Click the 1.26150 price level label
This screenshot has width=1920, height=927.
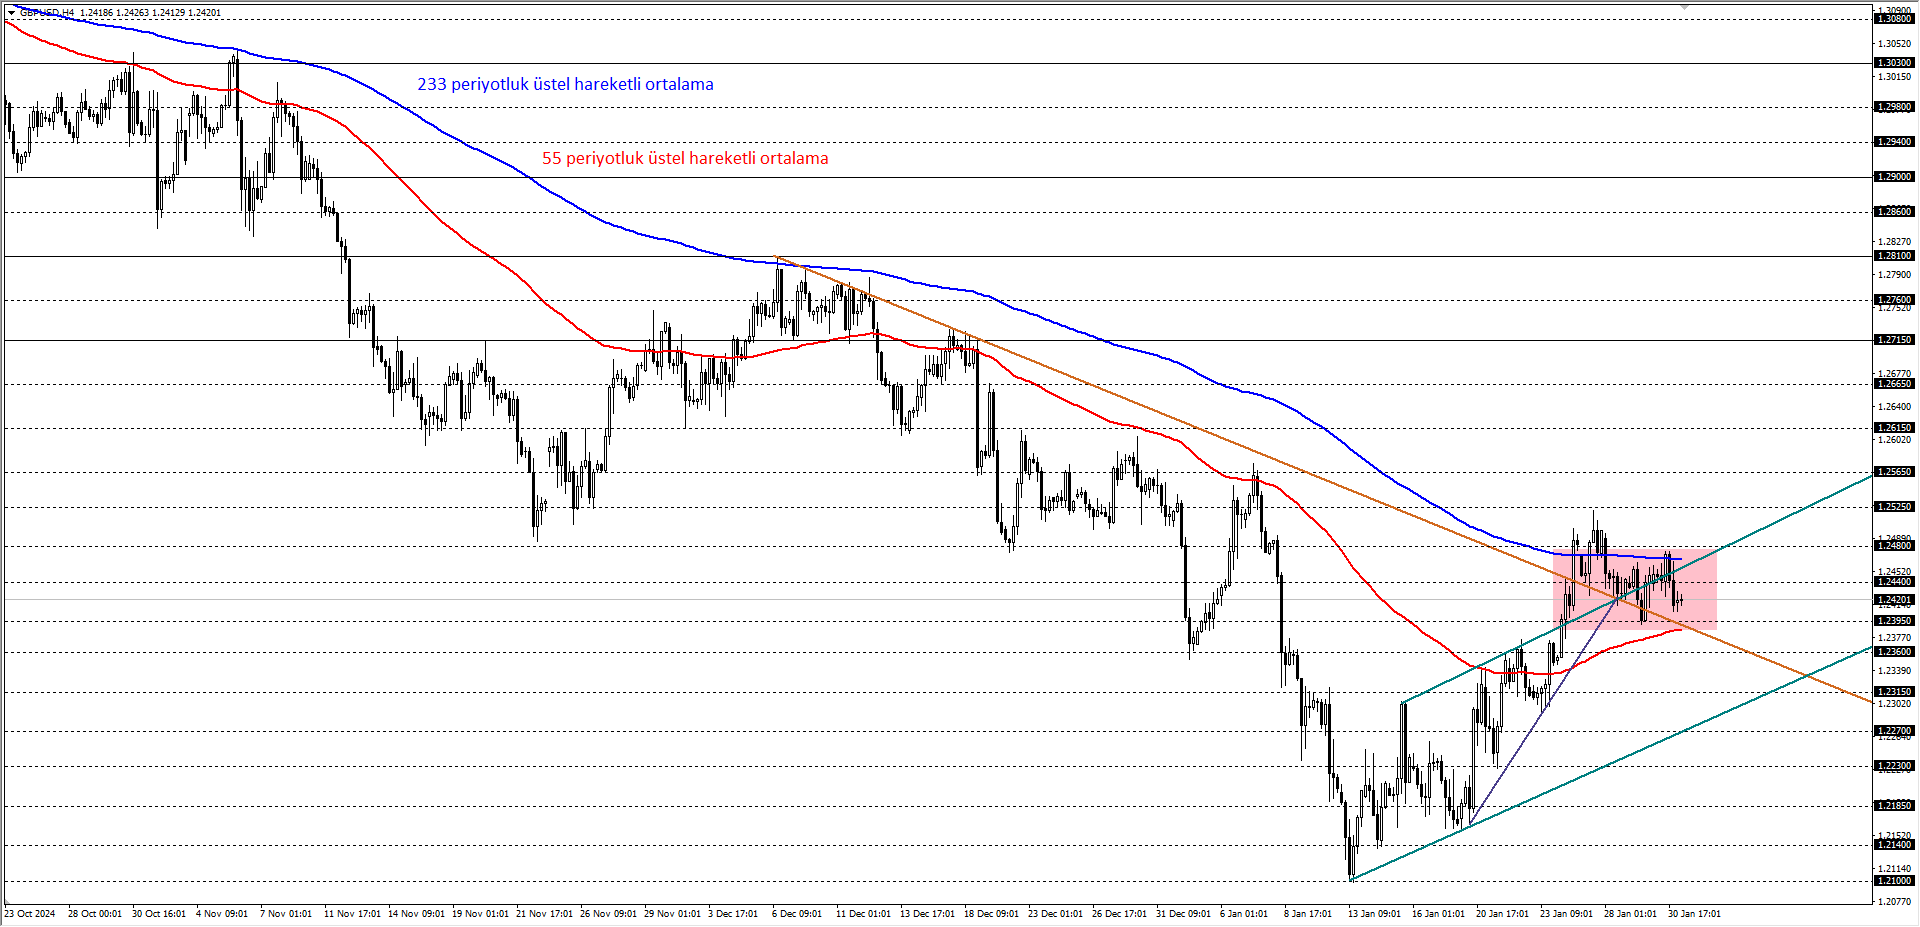[1894, 428]
